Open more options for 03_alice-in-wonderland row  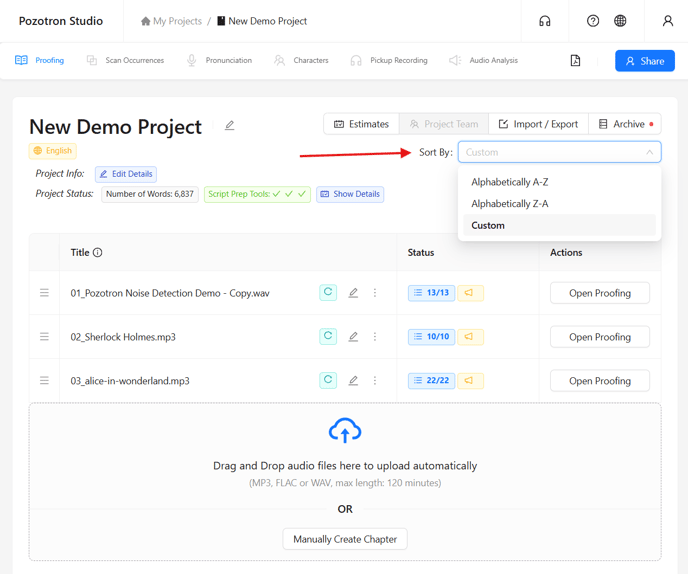[375, 380]
